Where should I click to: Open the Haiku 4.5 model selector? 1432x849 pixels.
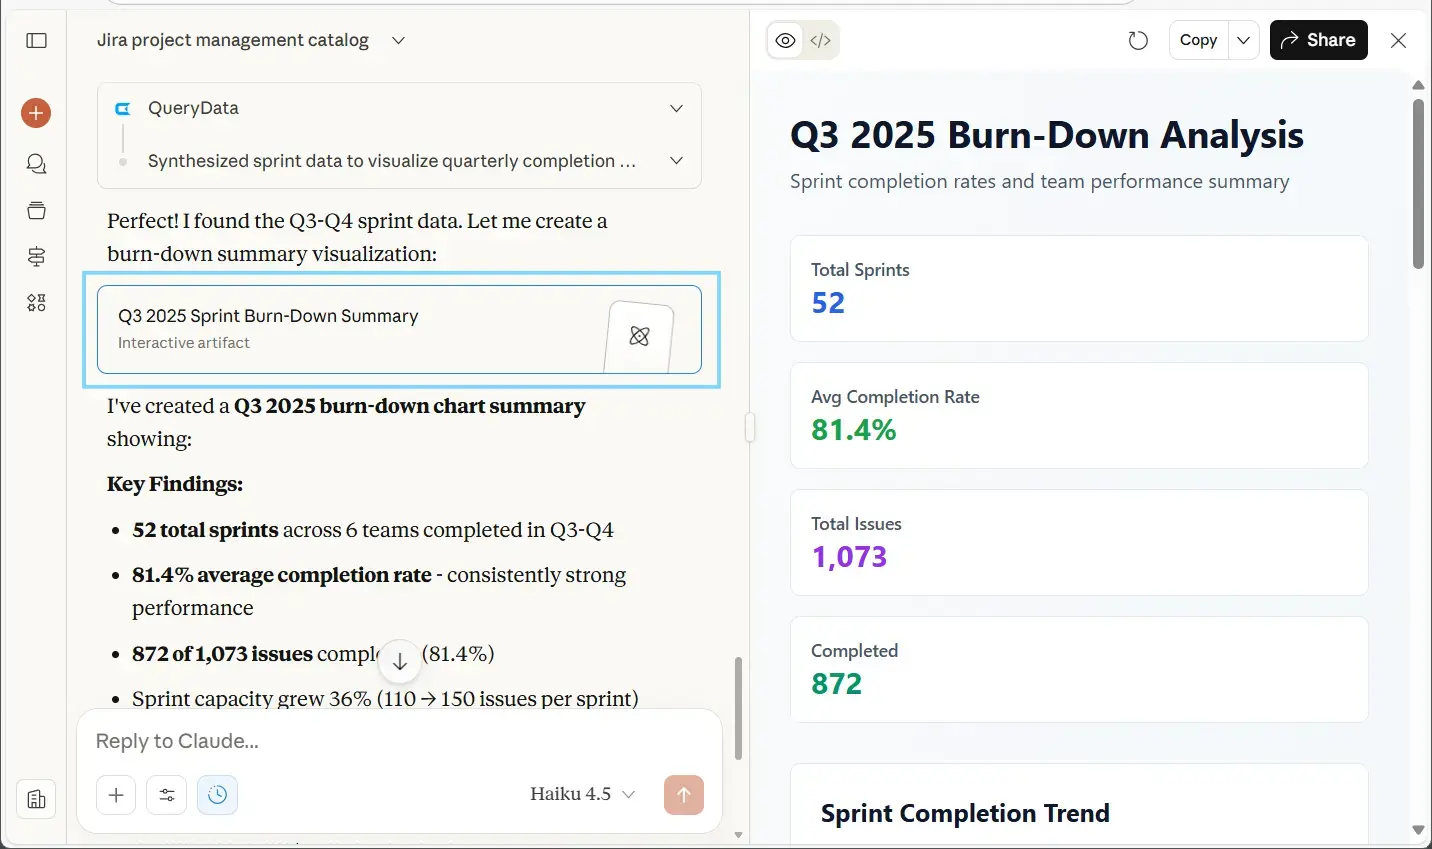pyautogui.click(x=582, y=794)
